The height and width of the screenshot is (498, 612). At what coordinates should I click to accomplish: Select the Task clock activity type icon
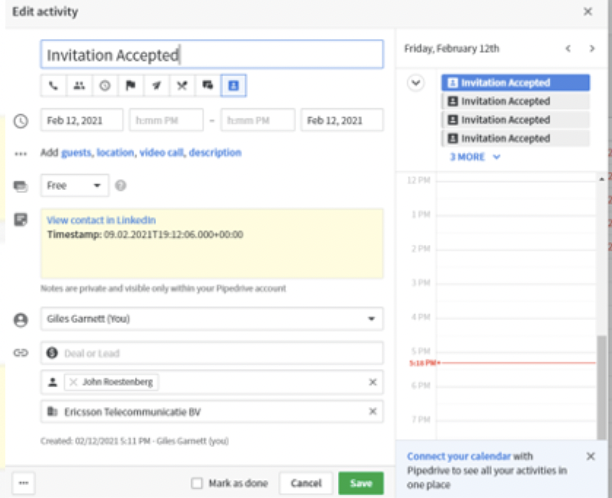[105, 85]
